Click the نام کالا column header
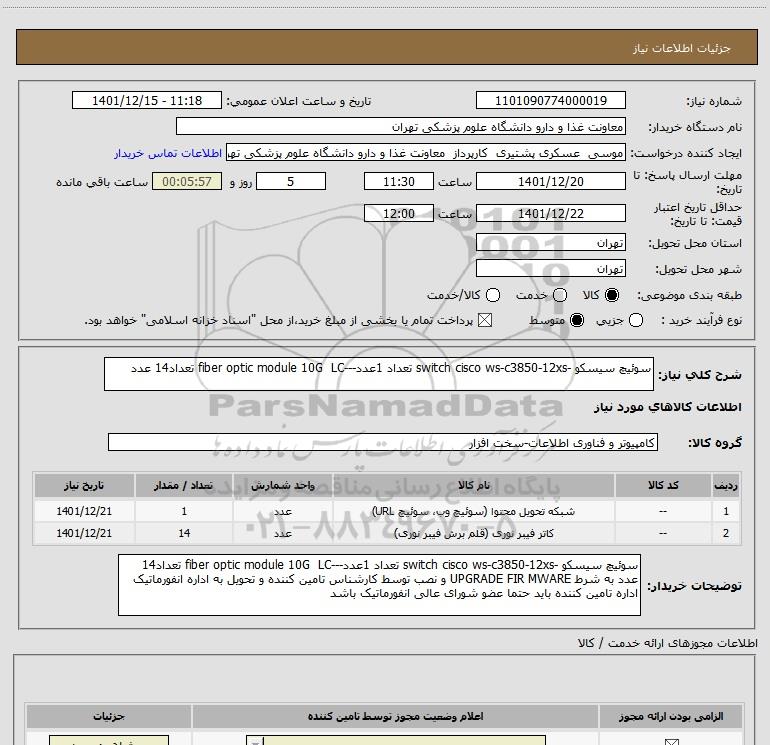Image resolution: width=770 pixels, height=745 pixels. pyautogui.click(x=473, y=485)
